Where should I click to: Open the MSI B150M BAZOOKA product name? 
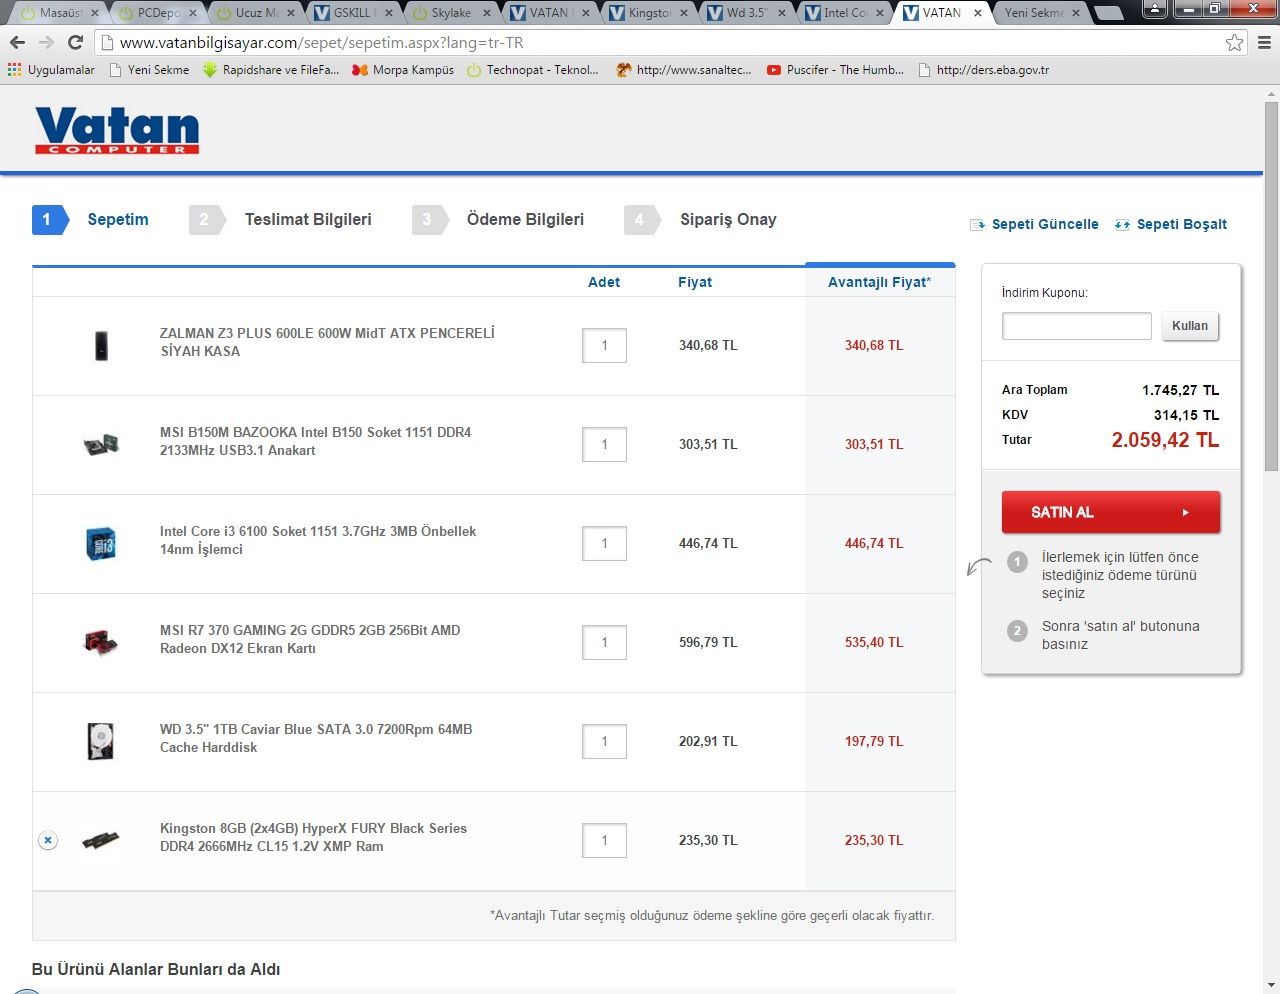pyautogui.click(x=315, y=441)
